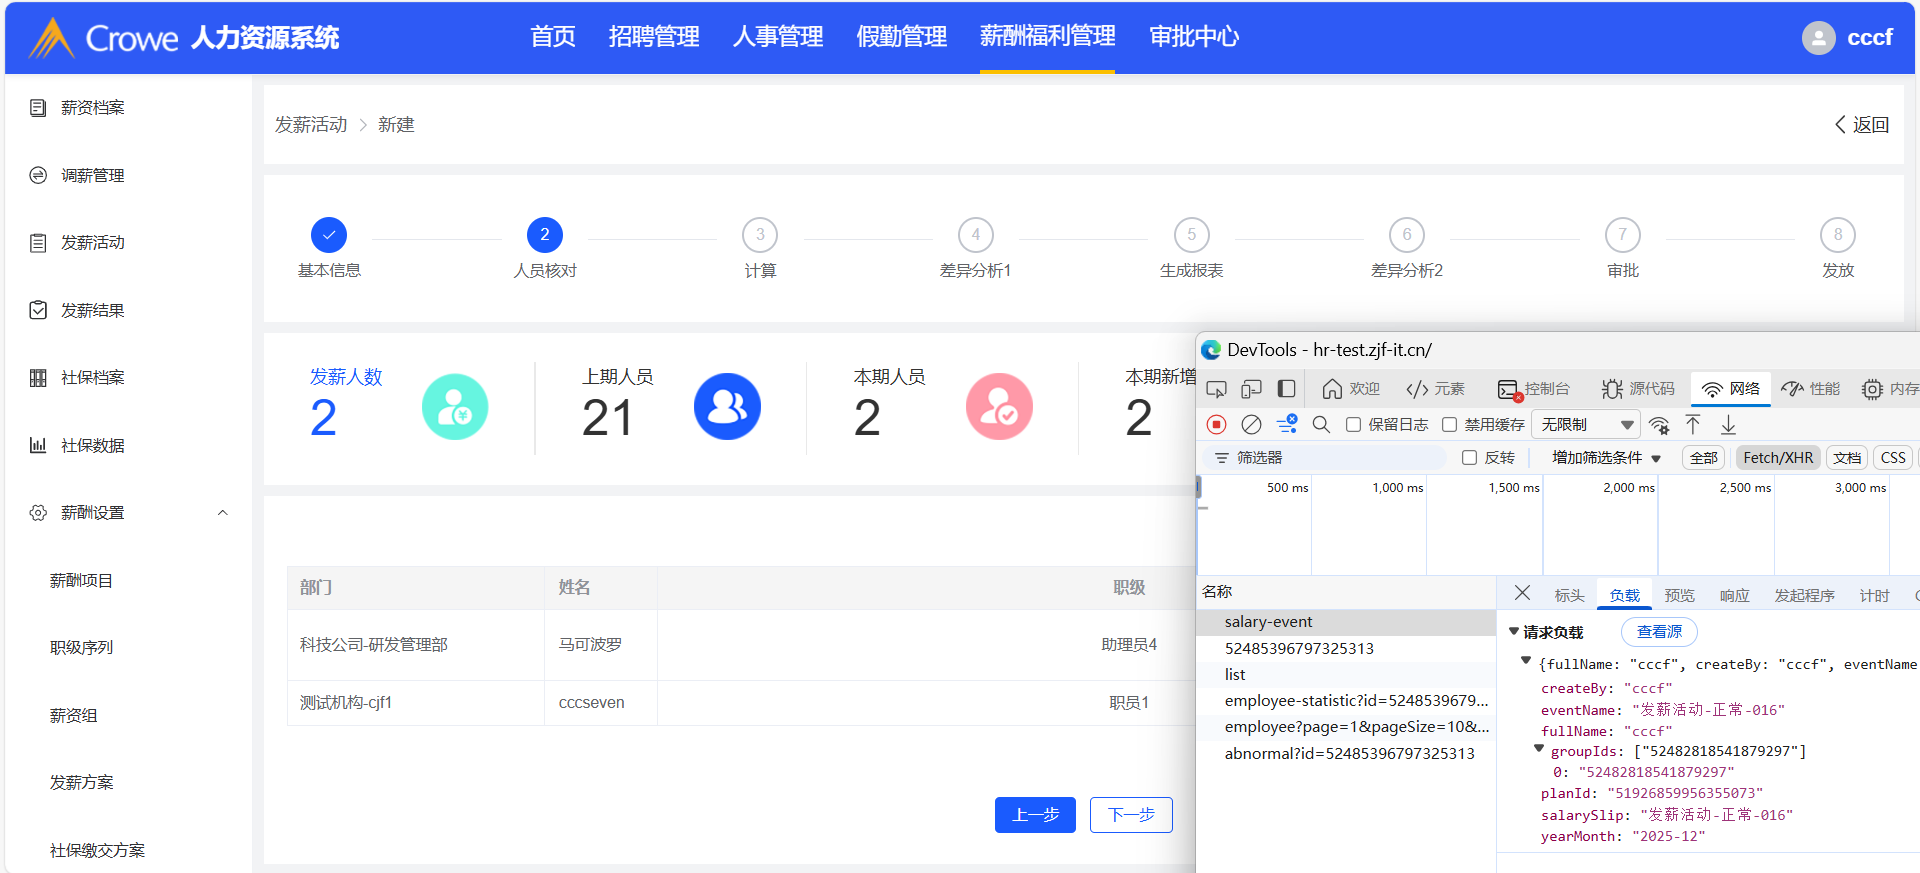Open the 无限制 throttling dropdown
1920x873 pixels.
1586,425
